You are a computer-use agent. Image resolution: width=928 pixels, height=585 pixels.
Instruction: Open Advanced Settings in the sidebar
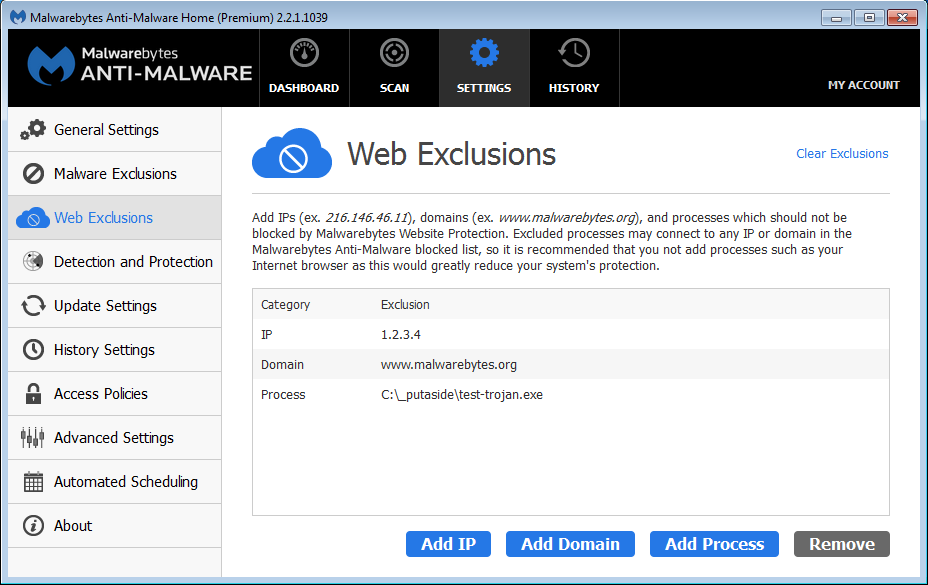coord(114,438)
